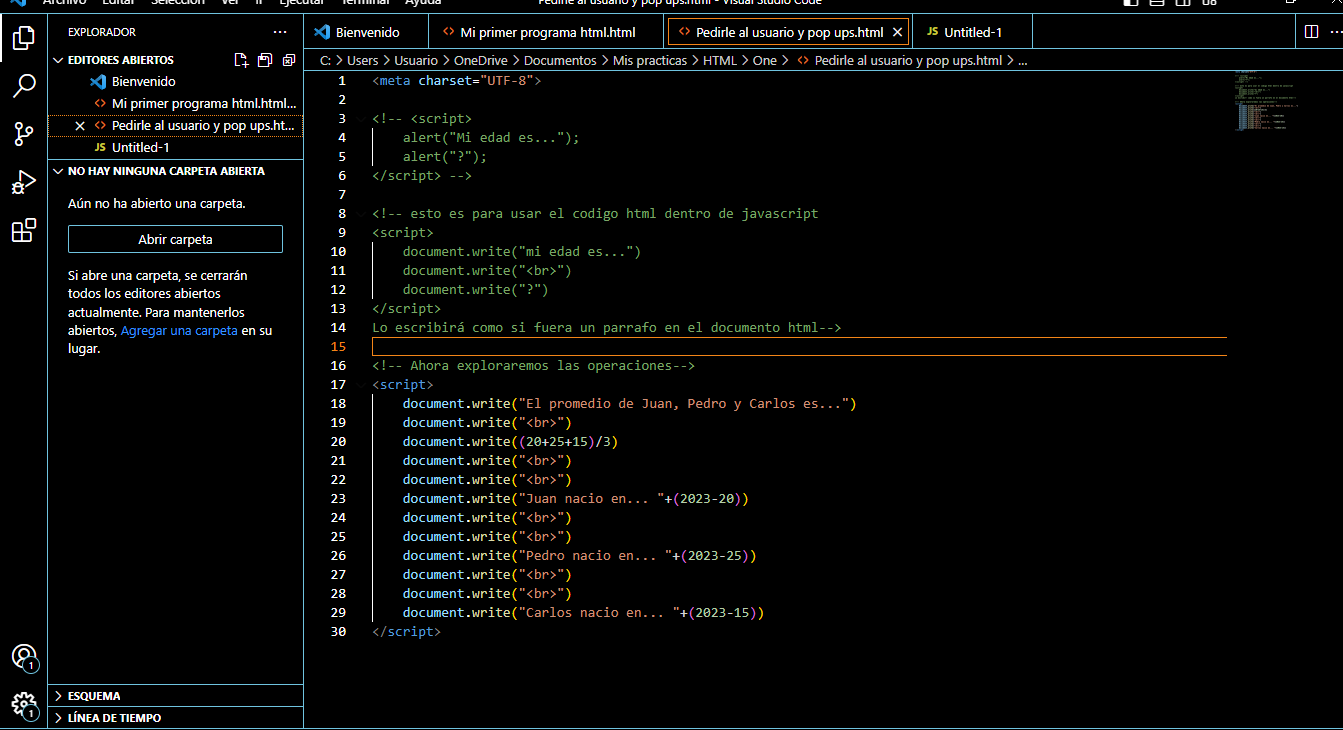This screenshot has height=730, width=1343.
Task: Switch to the Bienvenido tab
Action: (365, 32)
